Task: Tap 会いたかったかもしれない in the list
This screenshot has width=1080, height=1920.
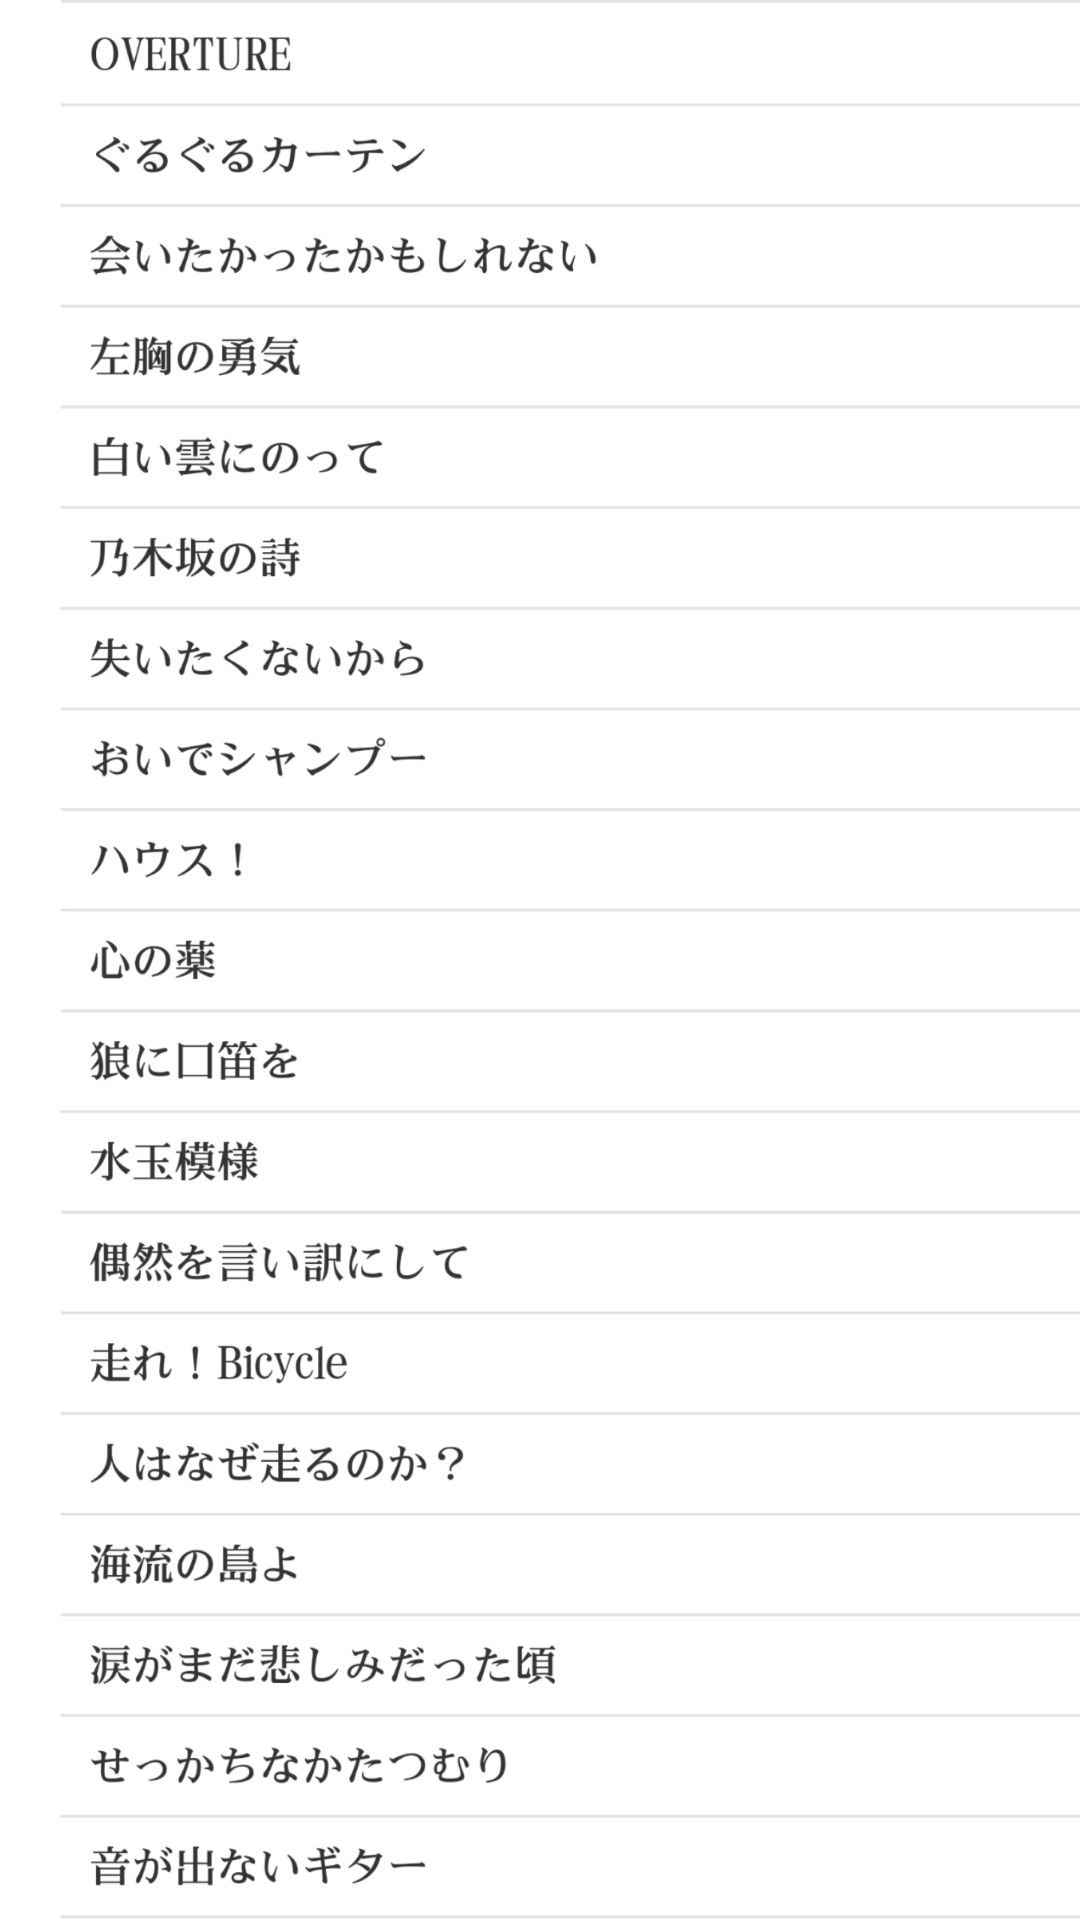Action: click(343, 256)
